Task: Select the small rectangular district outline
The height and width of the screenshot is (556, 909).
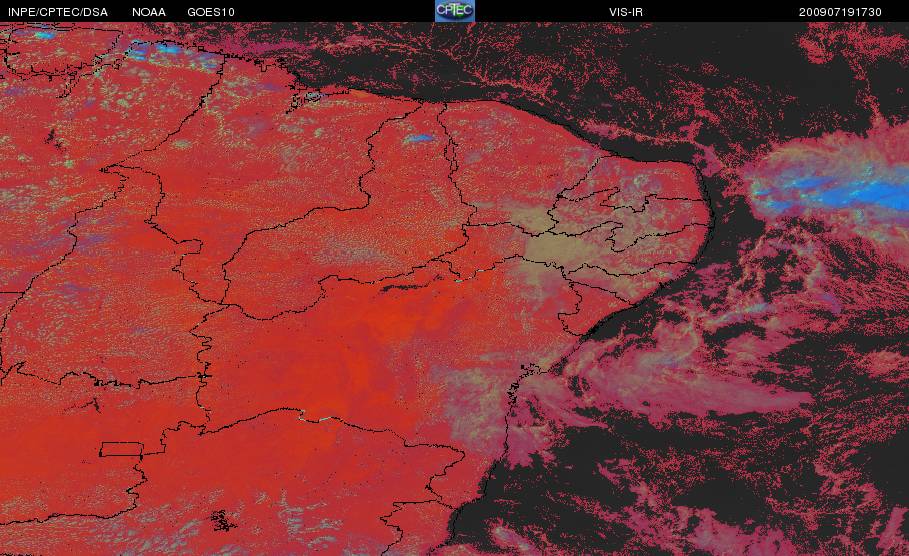Action: click(122, 449)
